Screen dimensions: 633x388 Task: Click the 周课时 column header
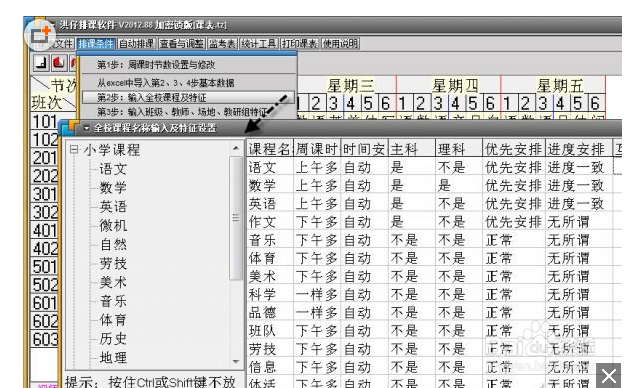point(317,149)
